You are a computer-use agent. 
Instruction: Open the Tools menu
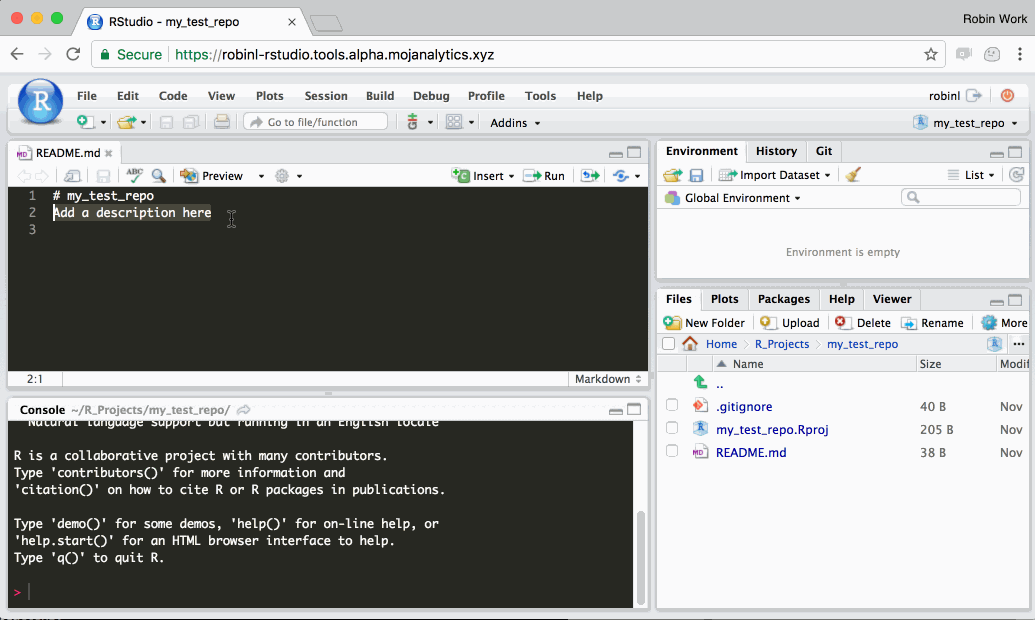pyautogui.click(x=541, y=96)
